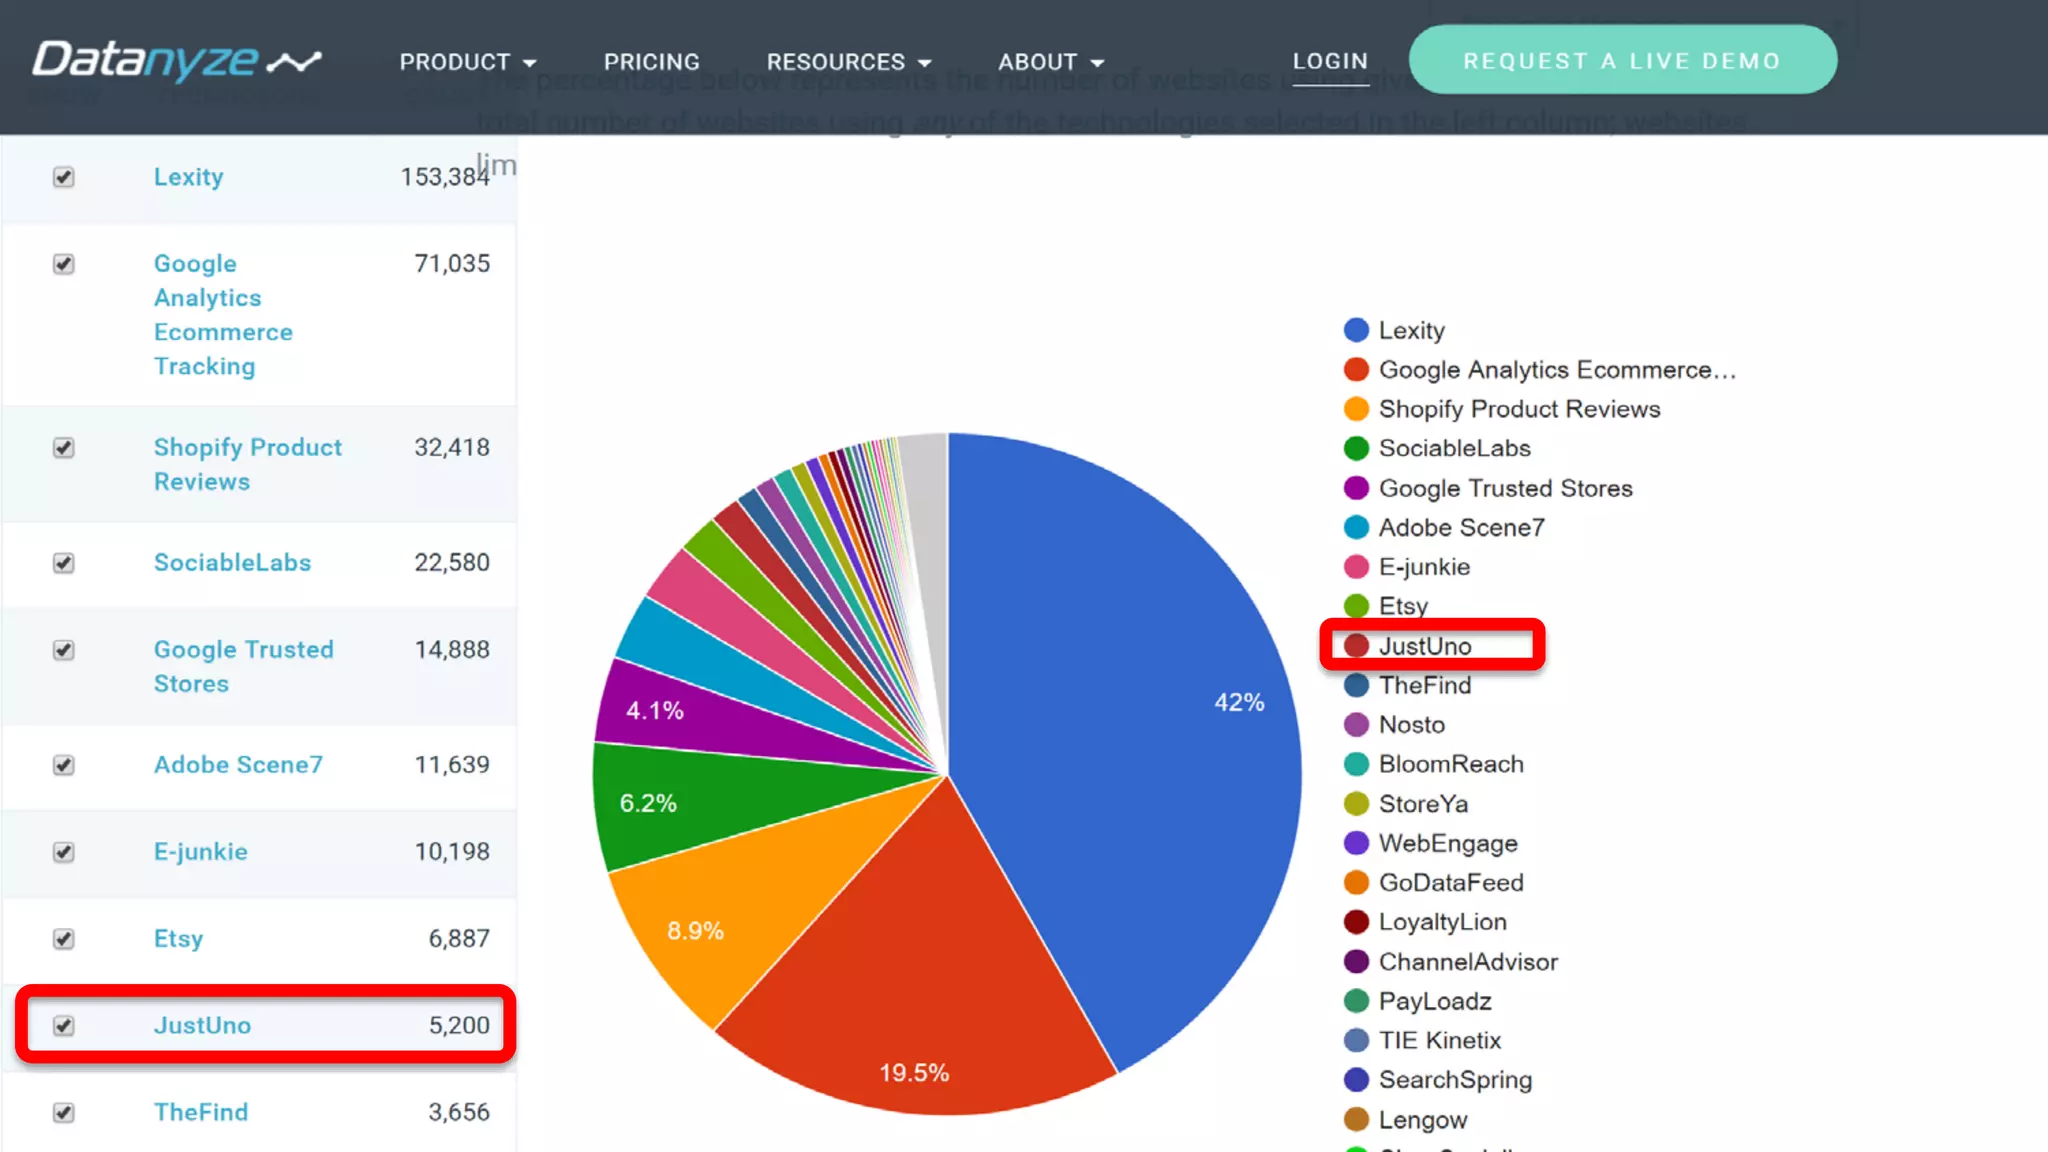Click the Datanyze logo

click(x=176, y=61)
